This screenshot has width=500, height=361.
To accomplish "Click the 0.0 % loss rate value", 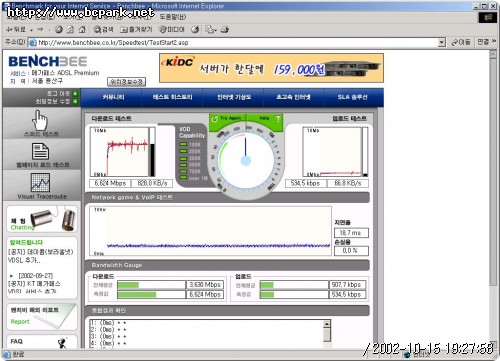I will [x=351, y=251].
